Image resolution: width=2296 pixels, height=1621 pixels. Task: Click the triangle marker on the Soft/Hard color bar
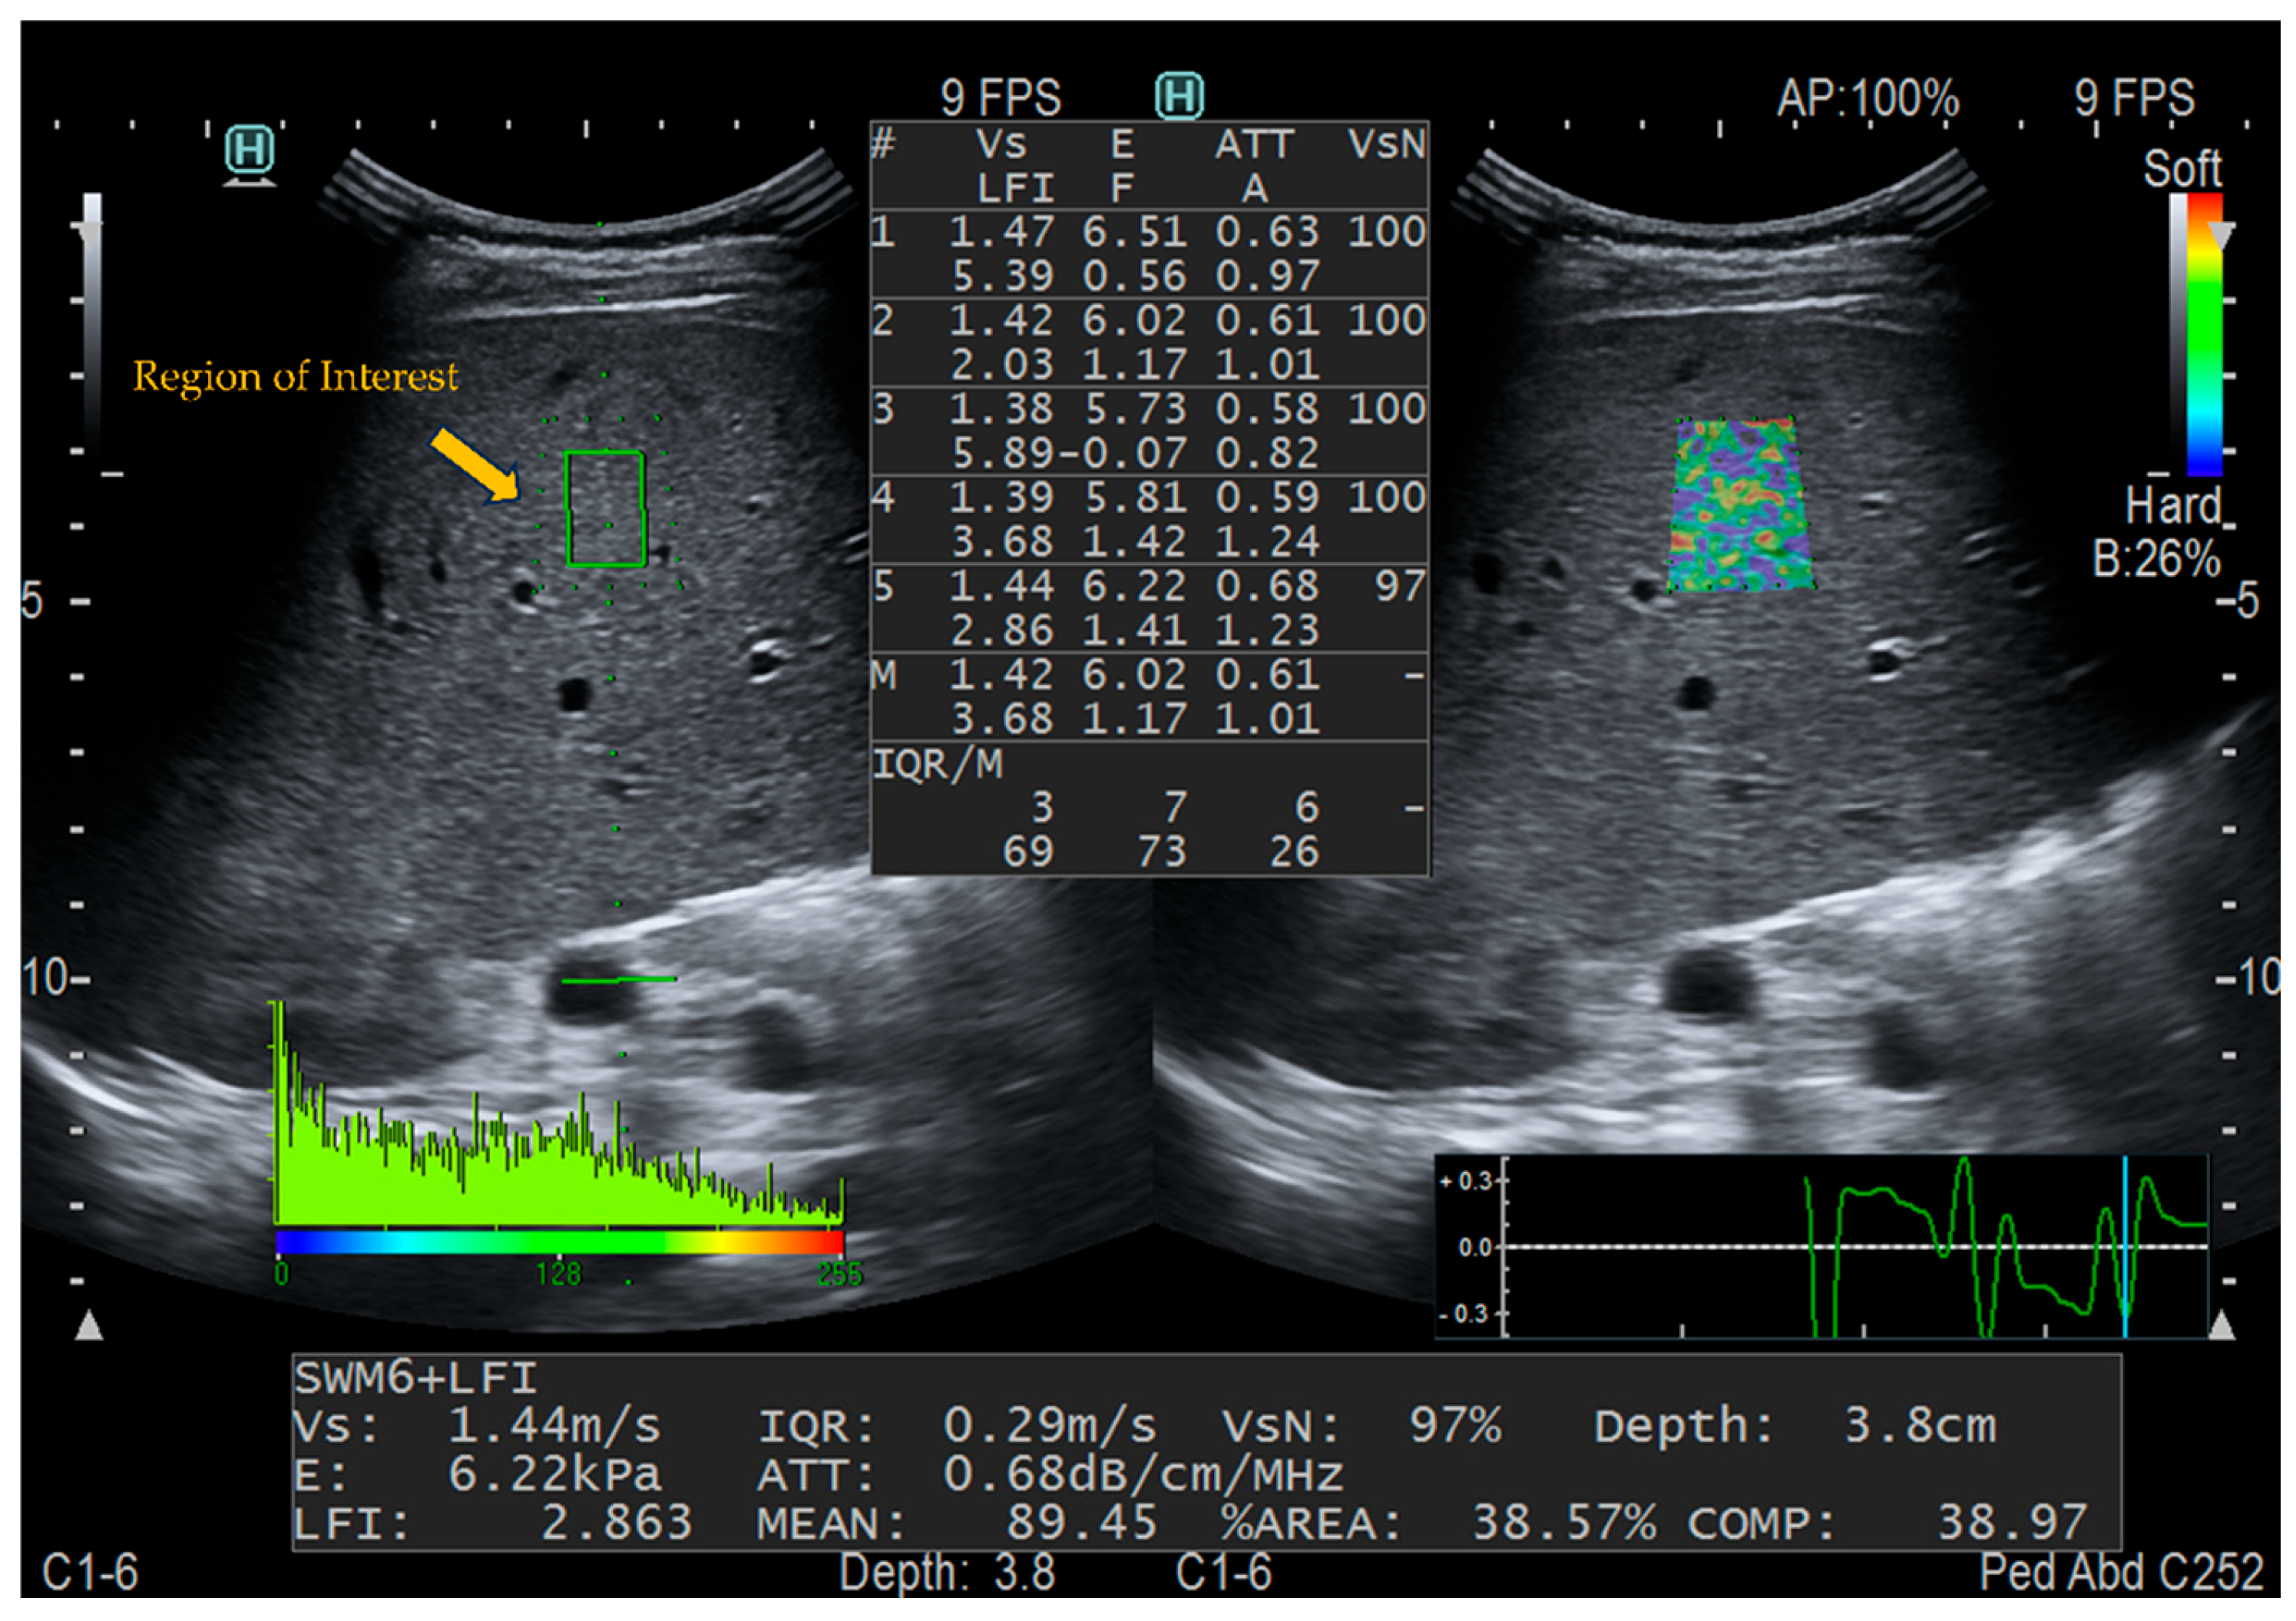pos(2219,236)
